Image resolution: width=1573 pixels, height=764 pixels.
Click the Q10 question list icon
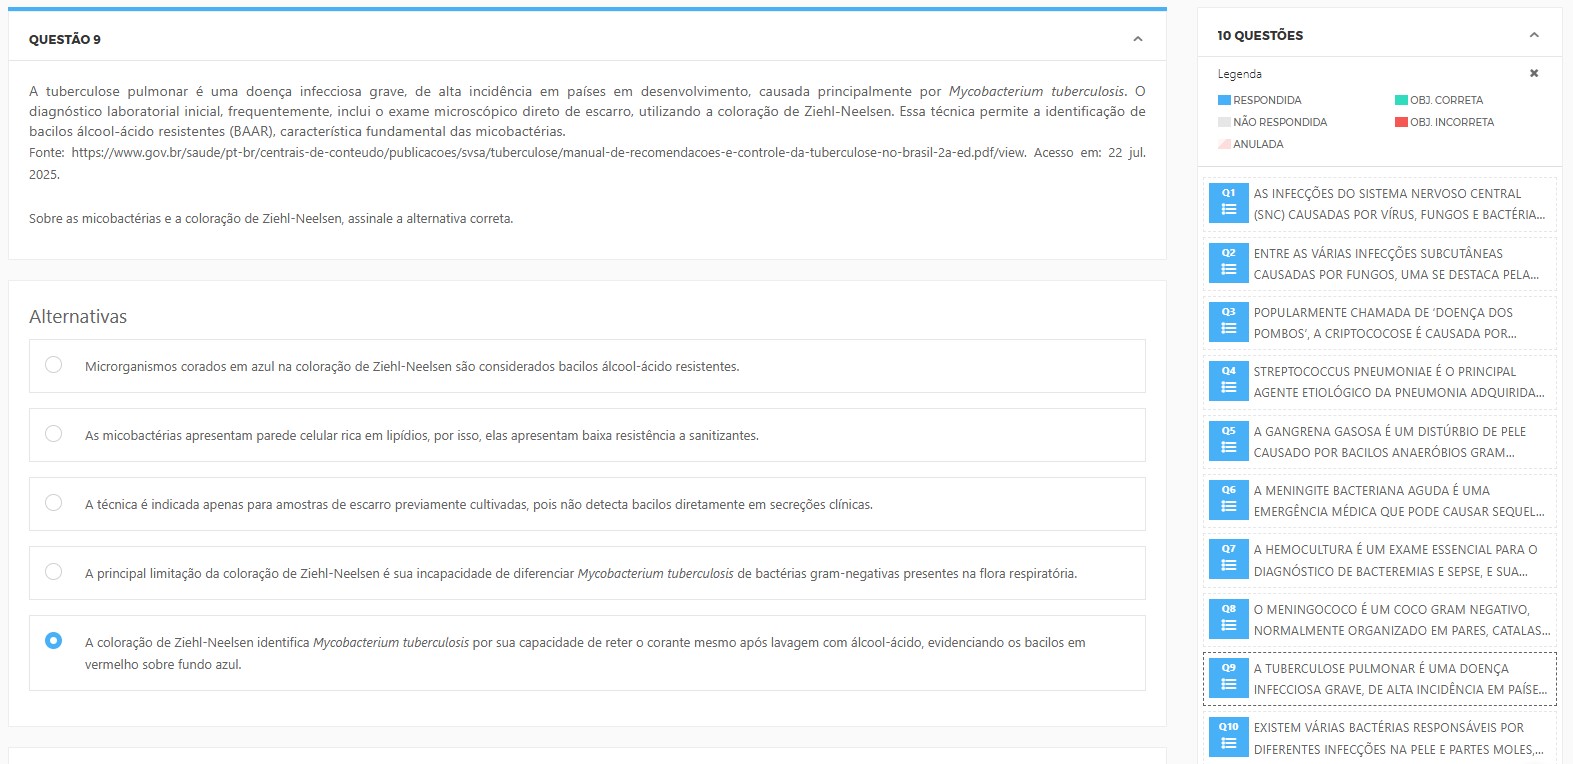click(1228, 737)
